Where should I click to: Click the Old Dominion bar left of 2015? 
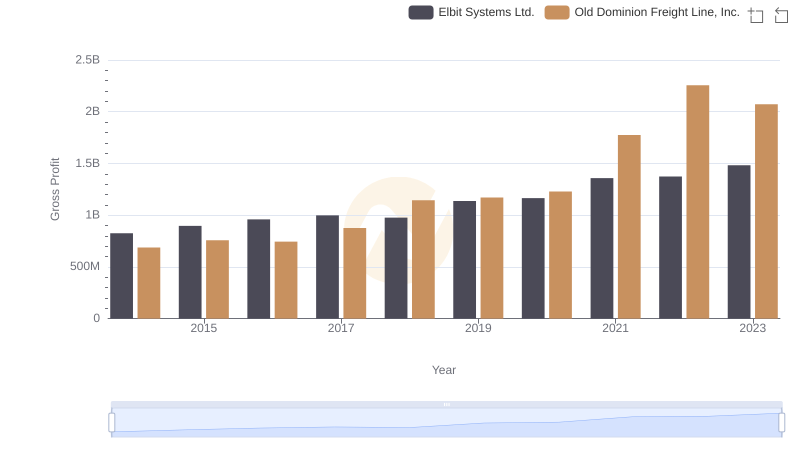(149, 283)
